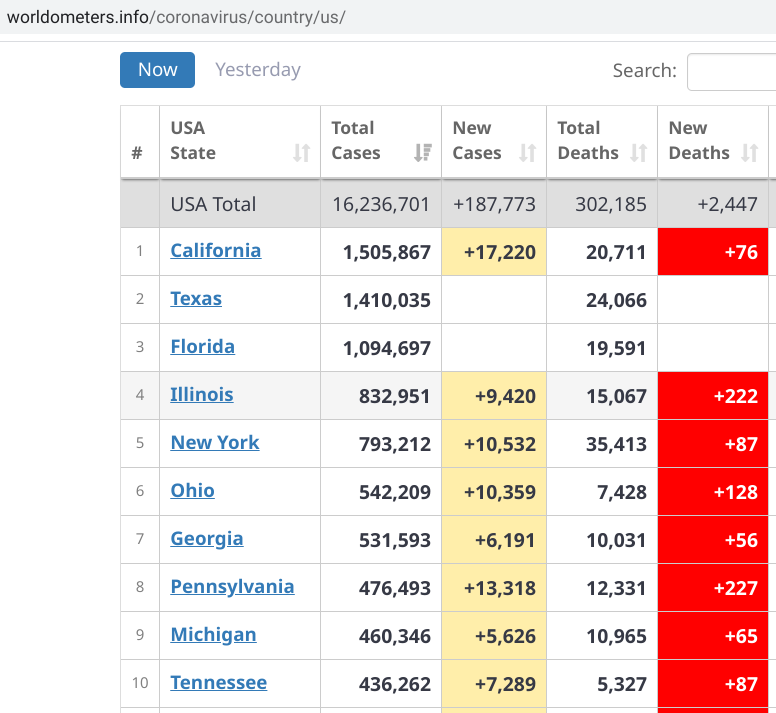The height and width of the screenshot is (713, 776).
Task: Switch to the Yesterday tab
Action: [x=258, y=70]
